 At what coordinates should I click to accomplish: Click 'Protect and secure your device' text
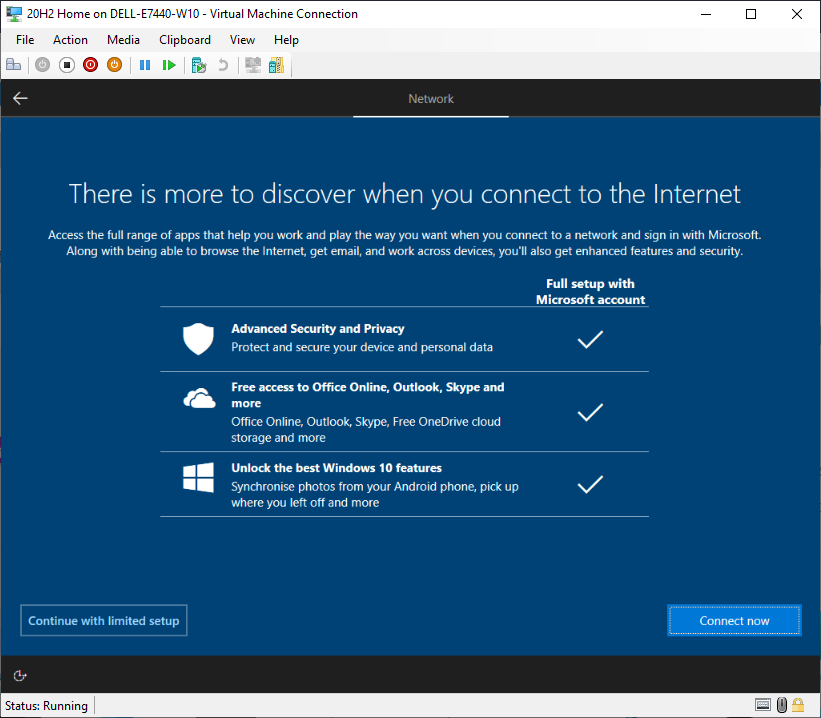pos(362,347)
